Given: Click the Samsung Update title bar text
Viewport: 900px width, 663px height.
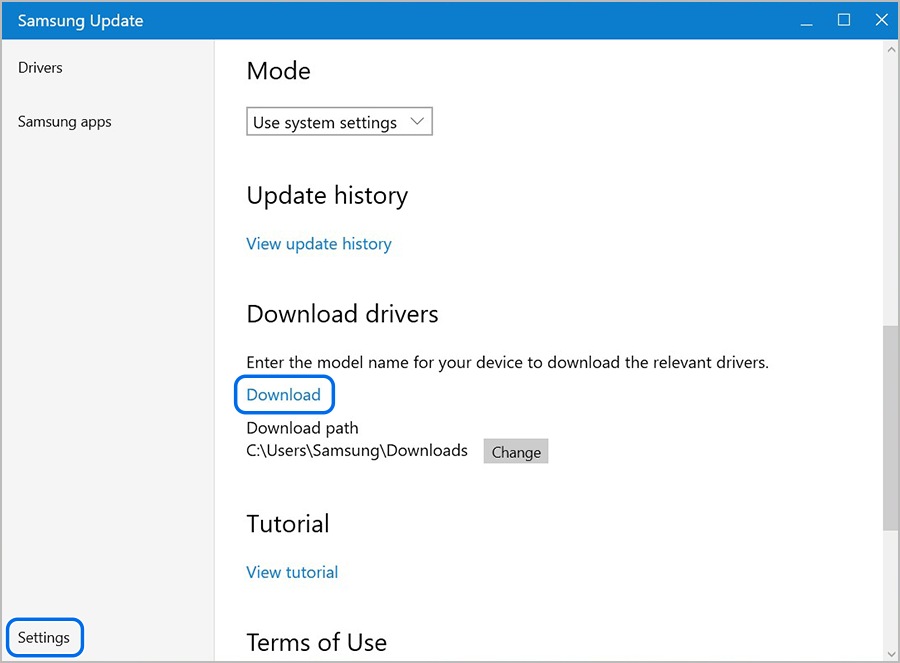Looking at the screenshot, I should point(80,21).
